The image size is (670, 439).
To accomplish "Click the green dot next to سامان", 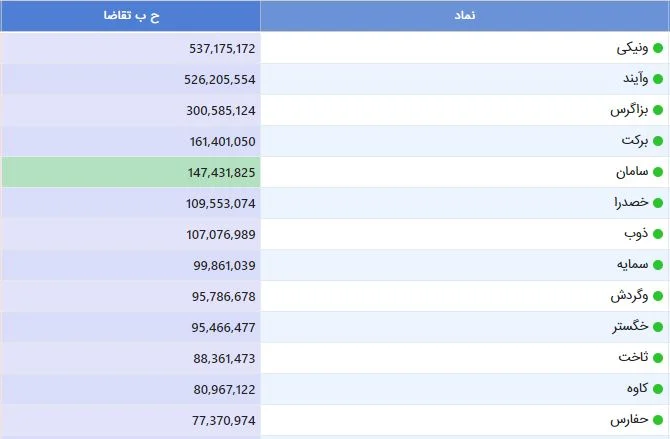I will click(658, 172).
